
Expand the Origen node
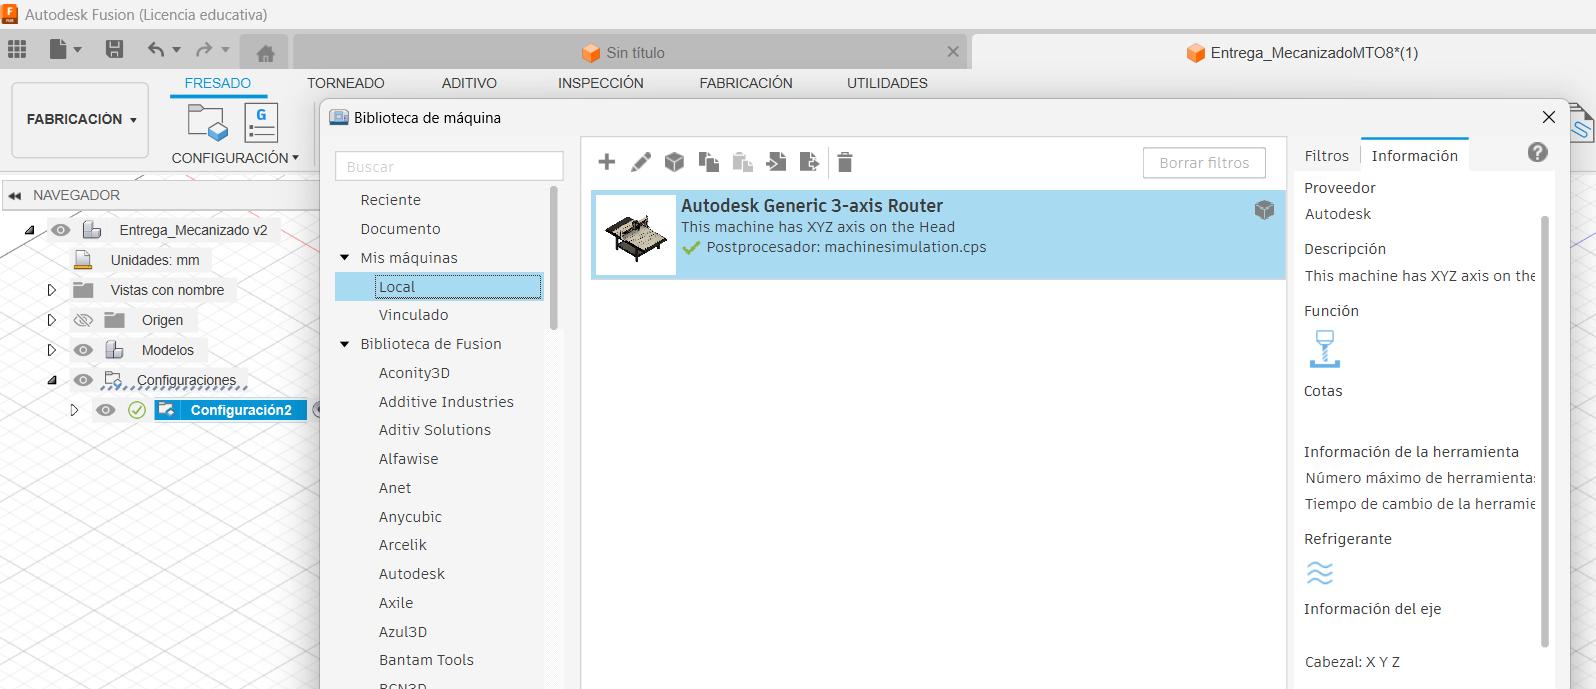(x=51, y=320)
